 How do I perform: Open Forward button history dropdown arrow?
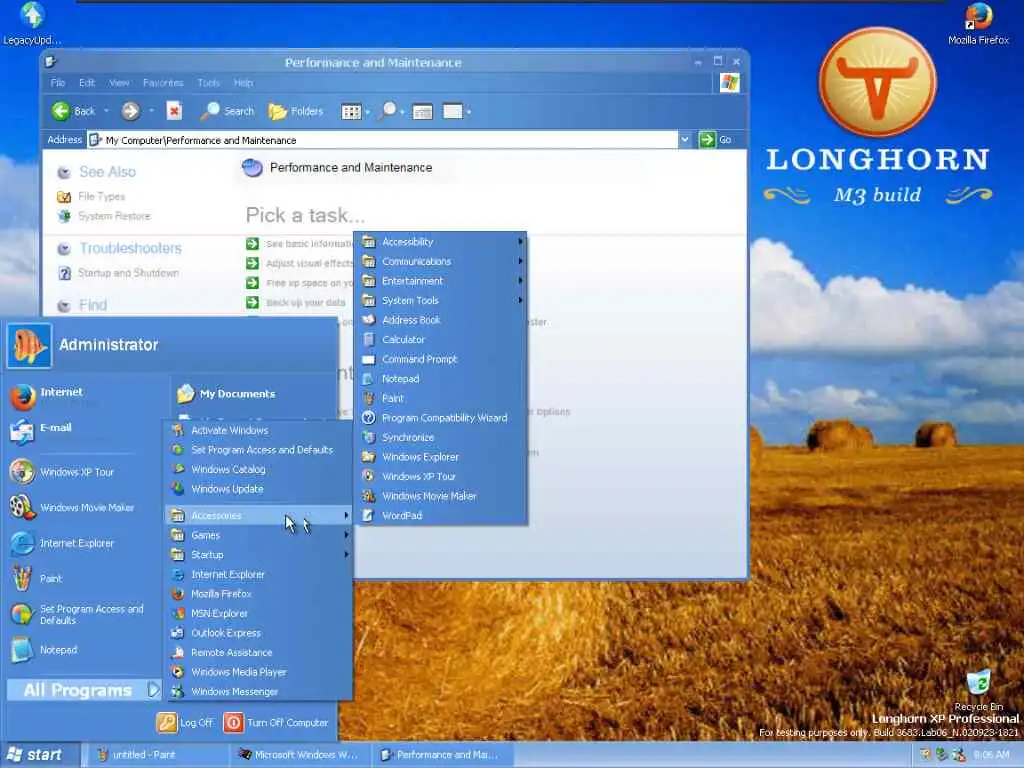pyautogui.click(x=151, y=111)
